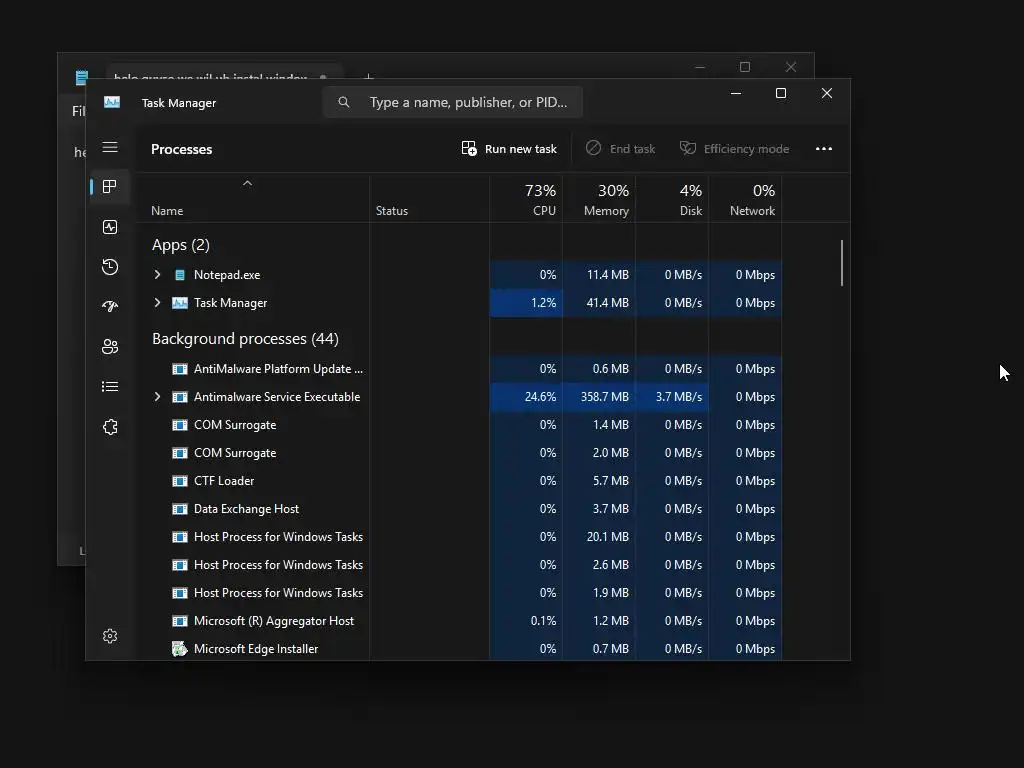Click the Apps (2) group header

point(181,245)
